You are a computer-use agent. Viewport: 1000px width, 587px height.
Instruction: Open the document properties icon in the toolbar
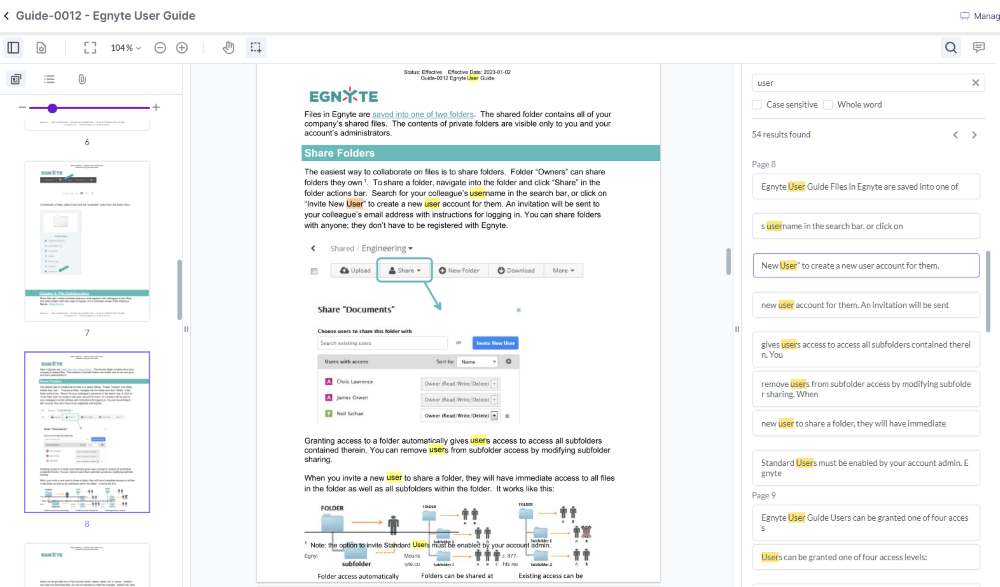tap(41, 48)
